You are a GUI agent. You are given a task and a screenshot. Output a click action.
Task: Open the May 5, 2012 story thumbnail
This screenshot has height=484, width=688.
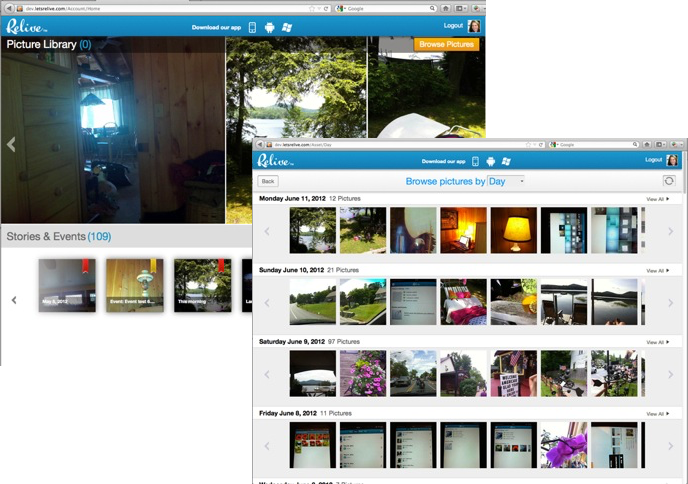67,285
